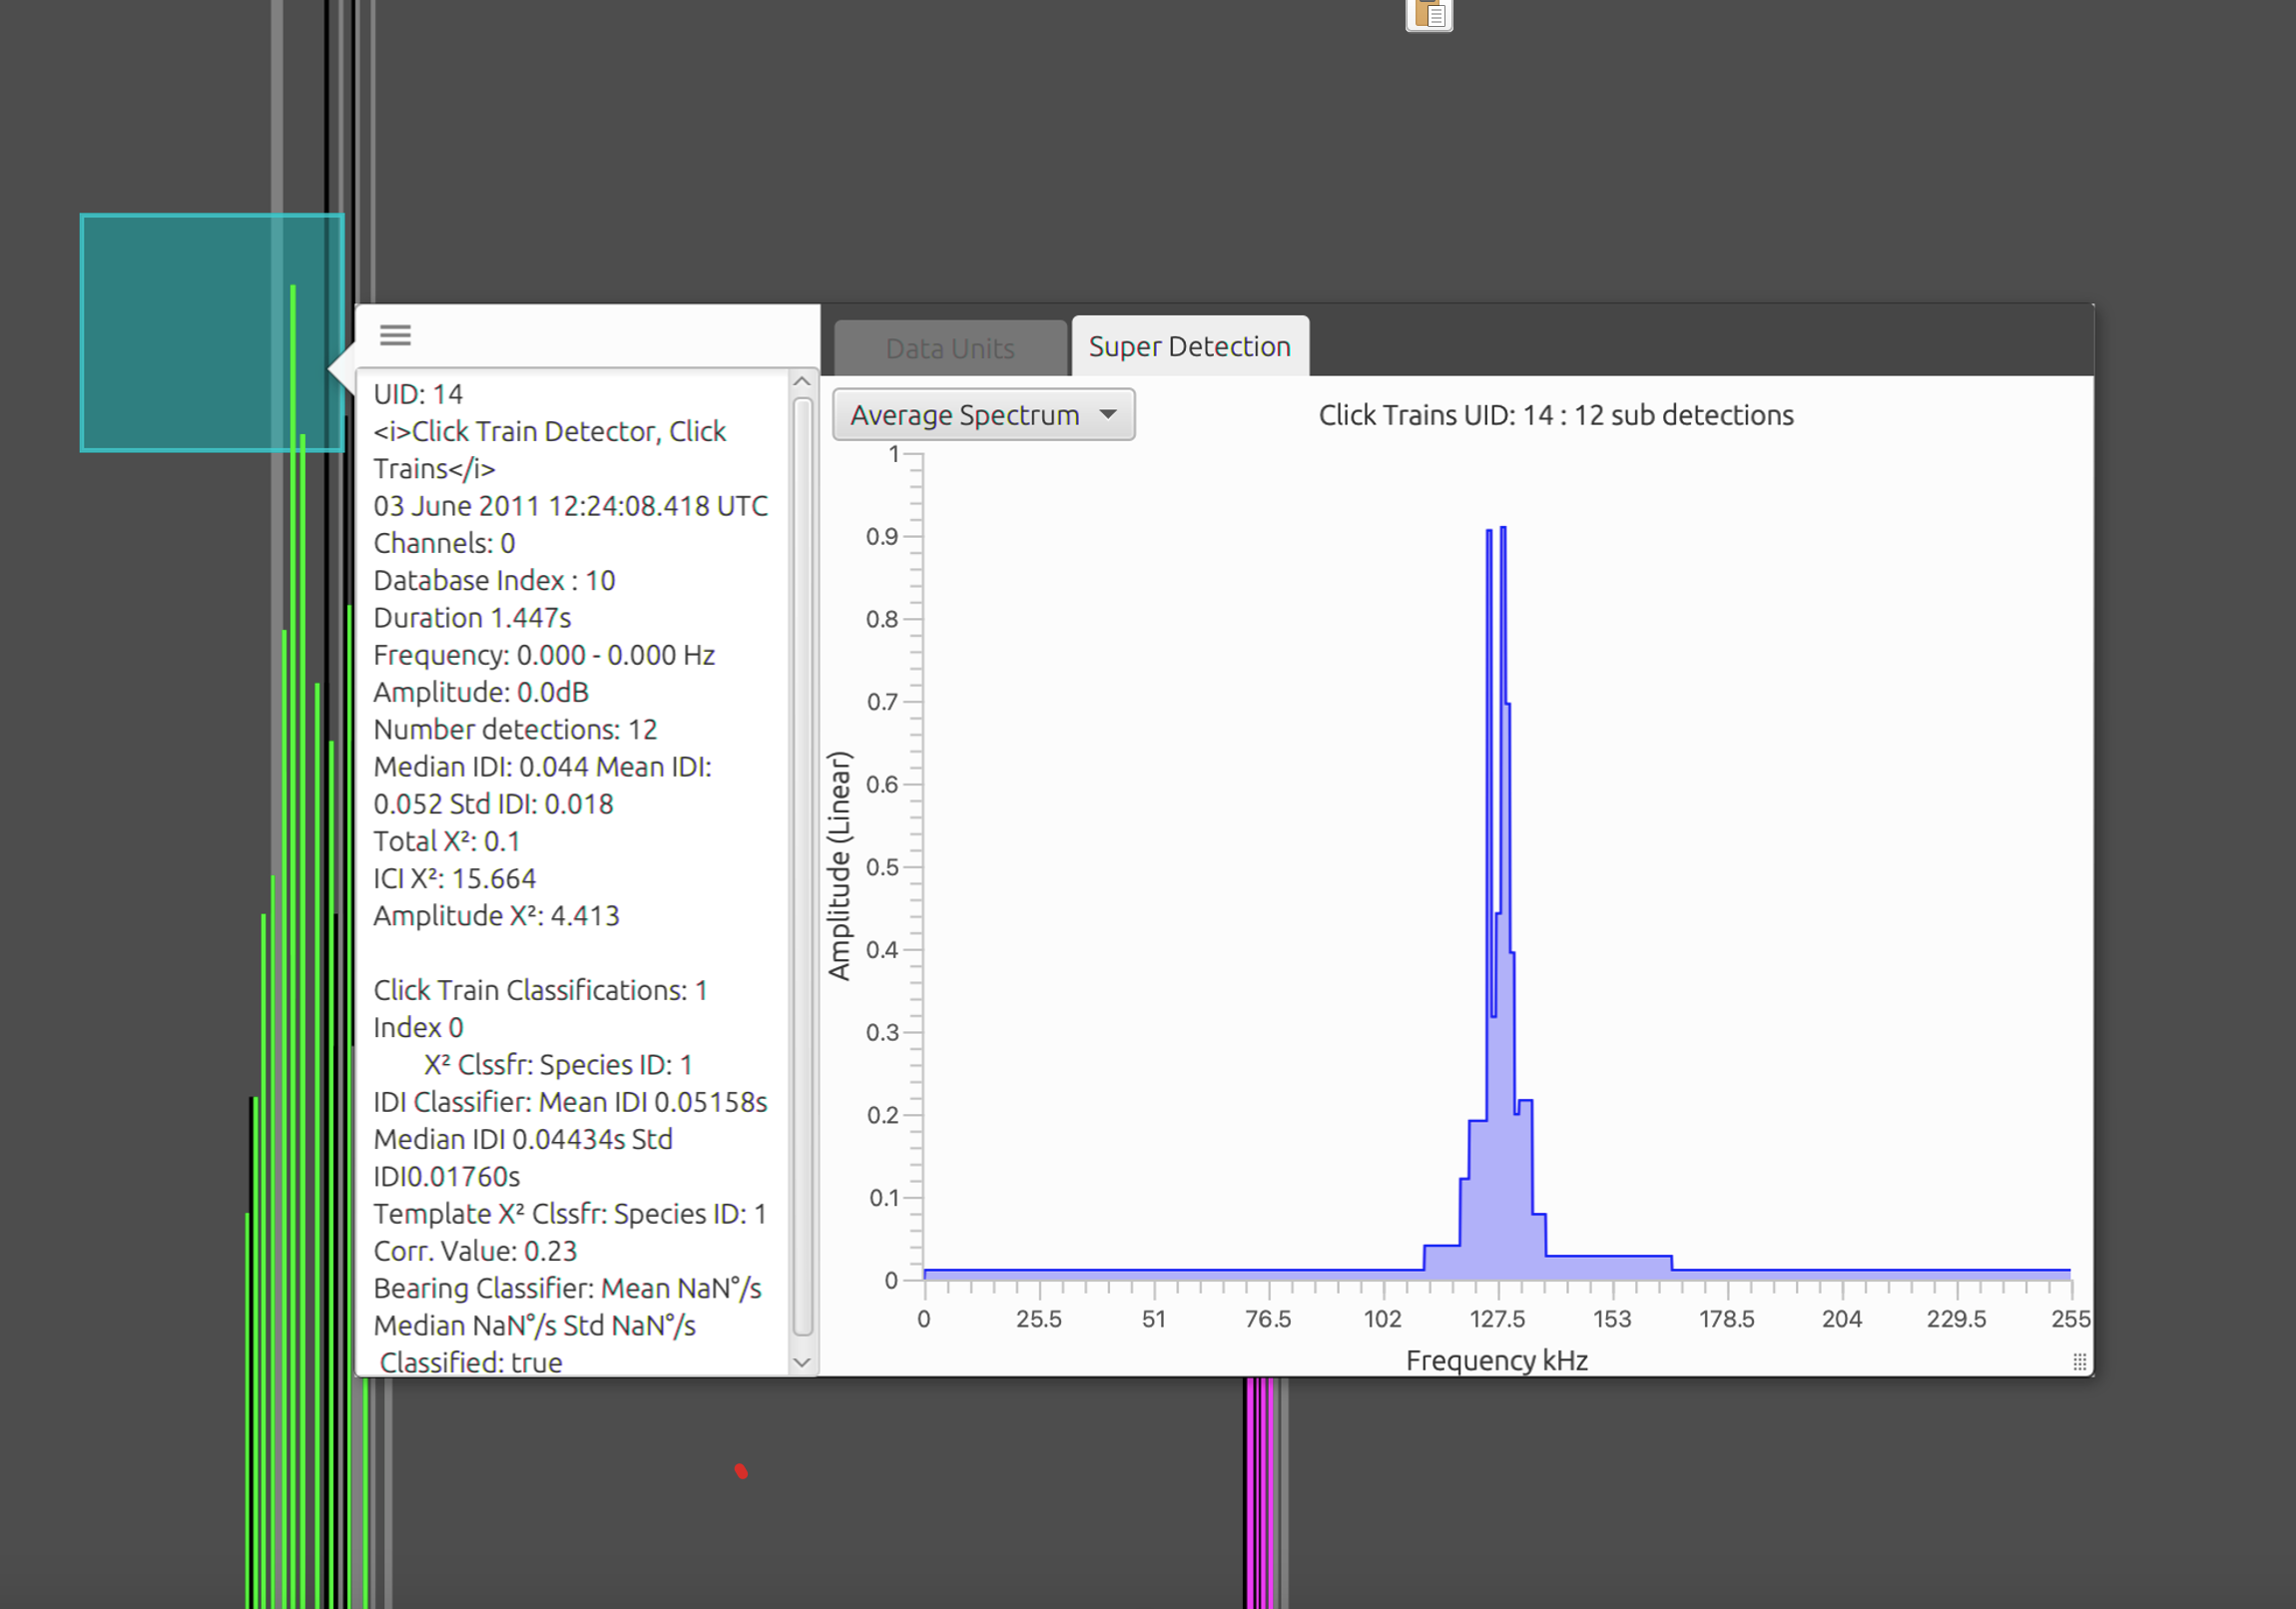
Task: Click the 'ICI X²: 15.664' line
Action: click(454, 878)
